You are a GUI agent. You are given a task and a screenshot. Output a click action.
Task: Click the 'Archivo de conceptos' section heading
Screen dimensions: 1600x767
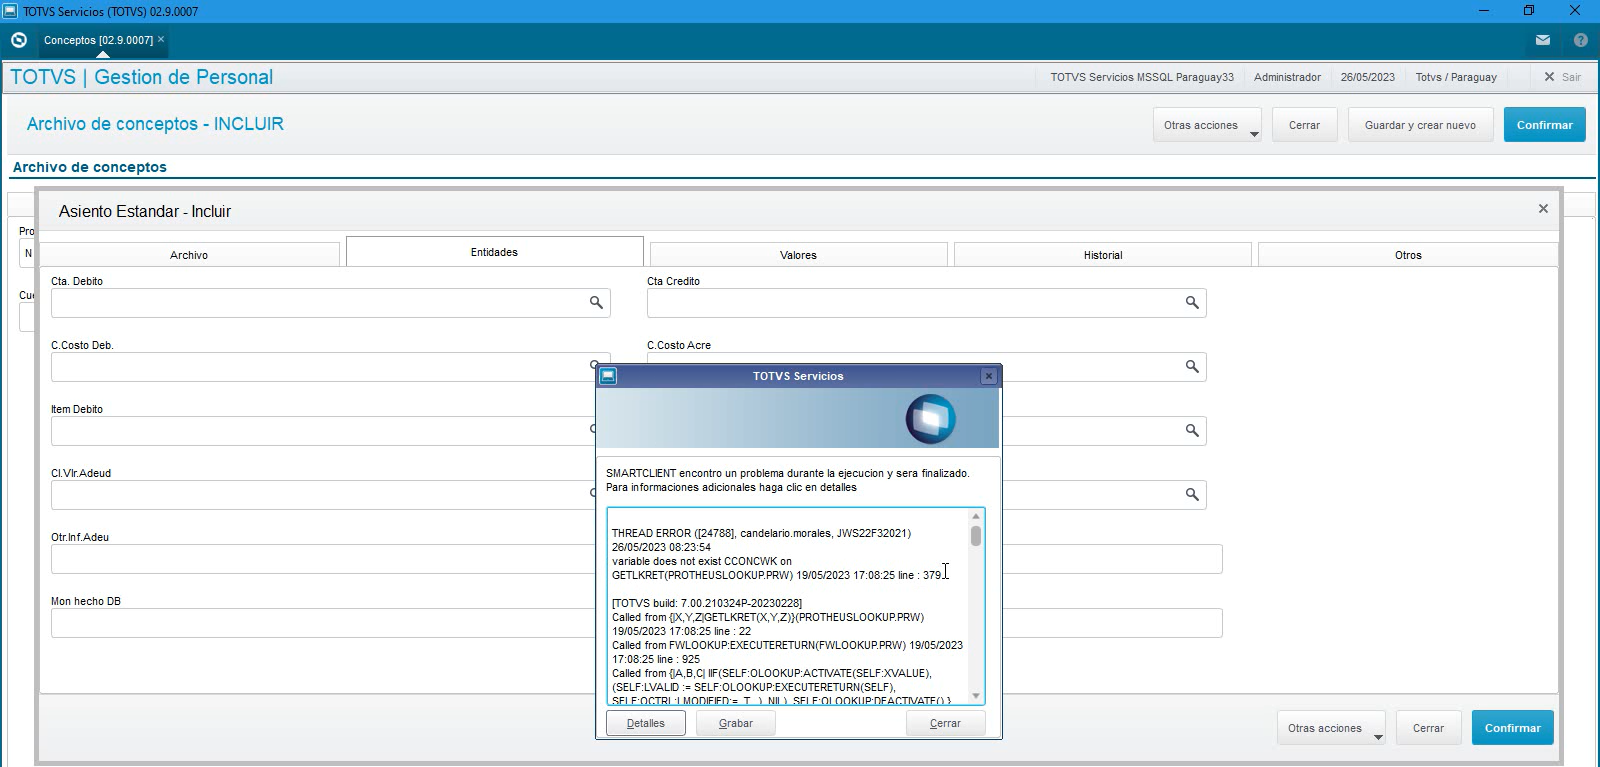[90, 167]
